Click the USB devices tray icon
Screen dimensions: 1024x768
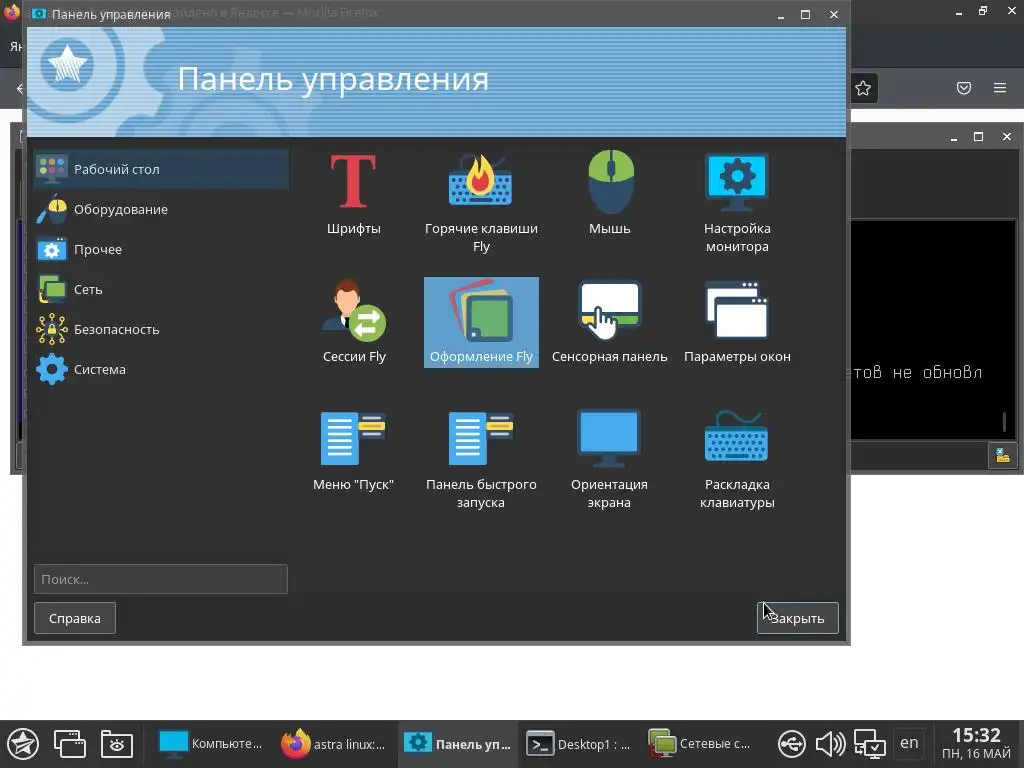(792, 744)
